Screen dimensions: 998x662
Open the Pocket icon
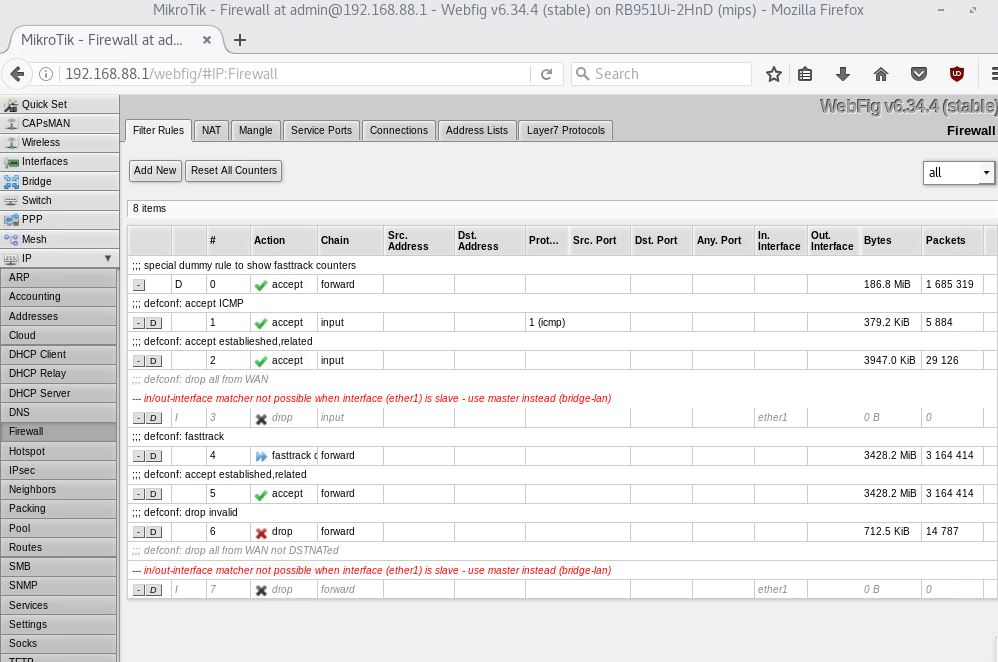click(x=918, y=74)
